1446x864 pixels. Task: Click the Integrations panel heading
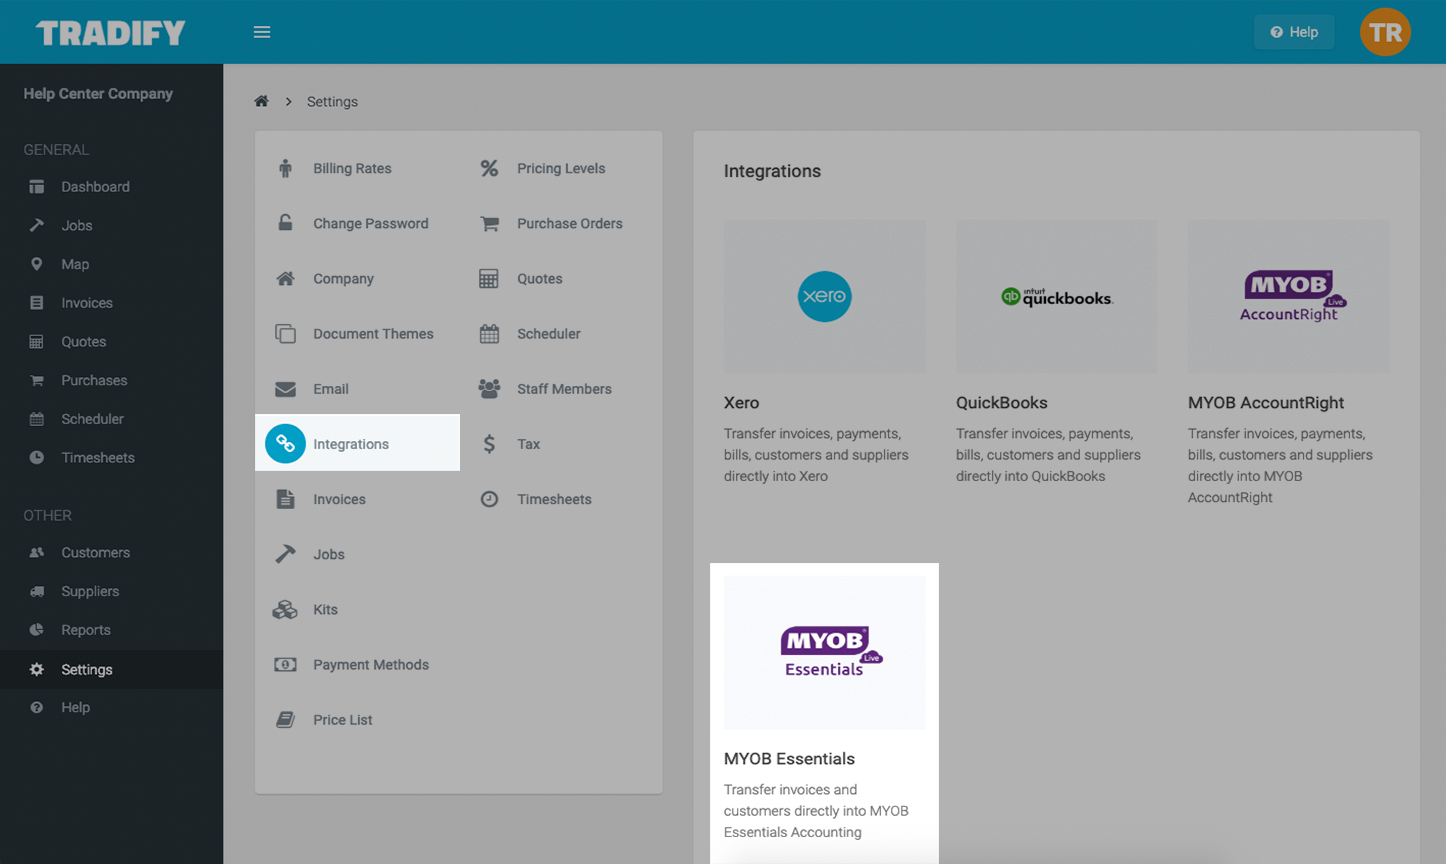point(772,171)
